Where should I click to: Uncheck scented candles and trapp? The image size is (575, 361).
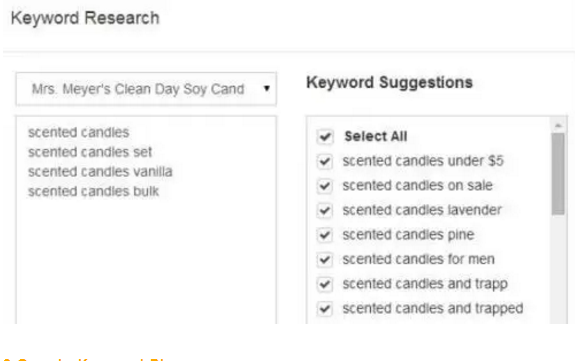(x=325, y=284)
